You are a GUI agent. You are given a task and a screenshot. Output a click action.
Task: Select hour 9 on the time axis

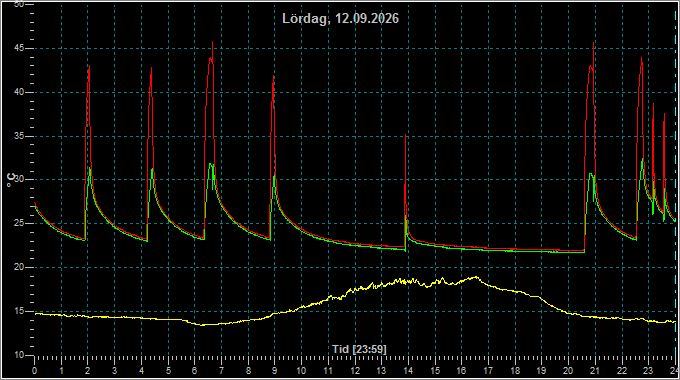pyautogui.click(x=275, y=371)
